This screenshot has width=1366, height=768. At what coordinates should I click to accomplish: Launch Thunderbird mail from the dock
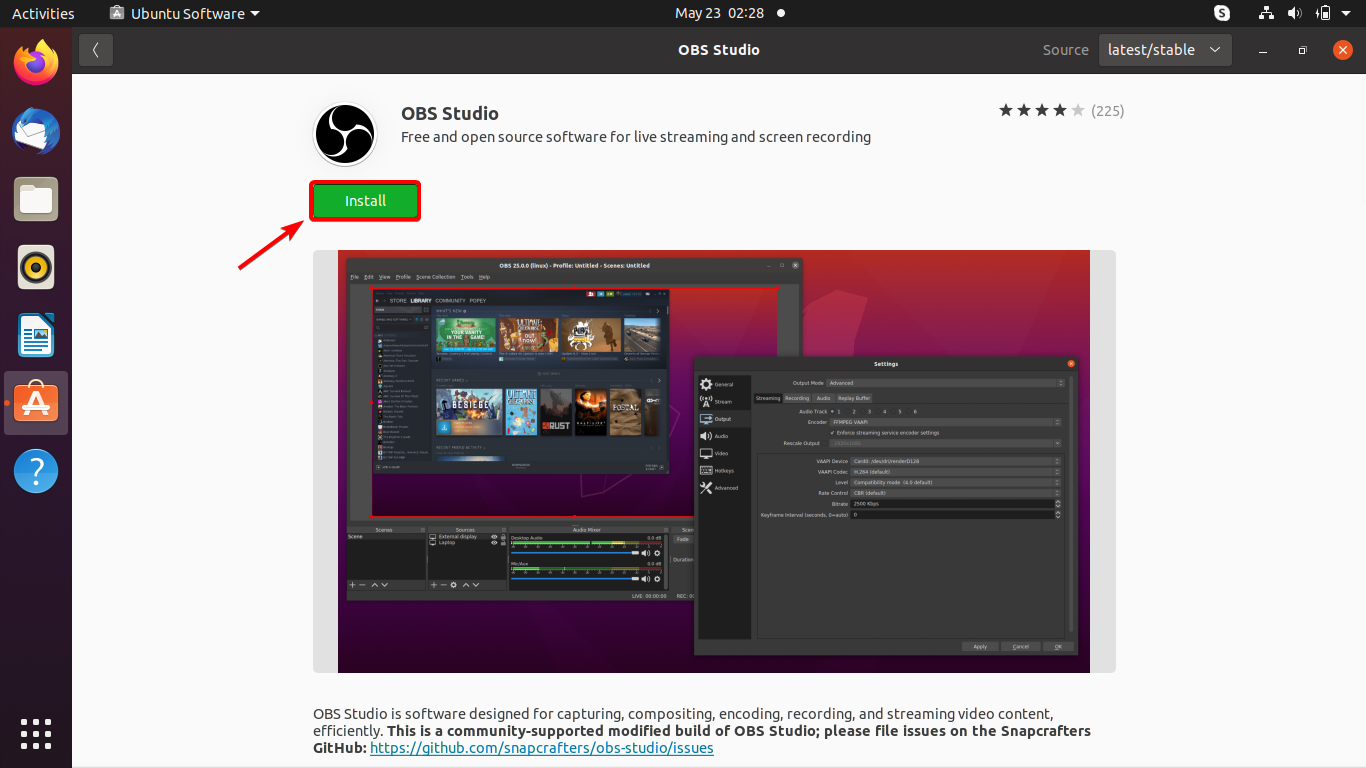[36, 132]
